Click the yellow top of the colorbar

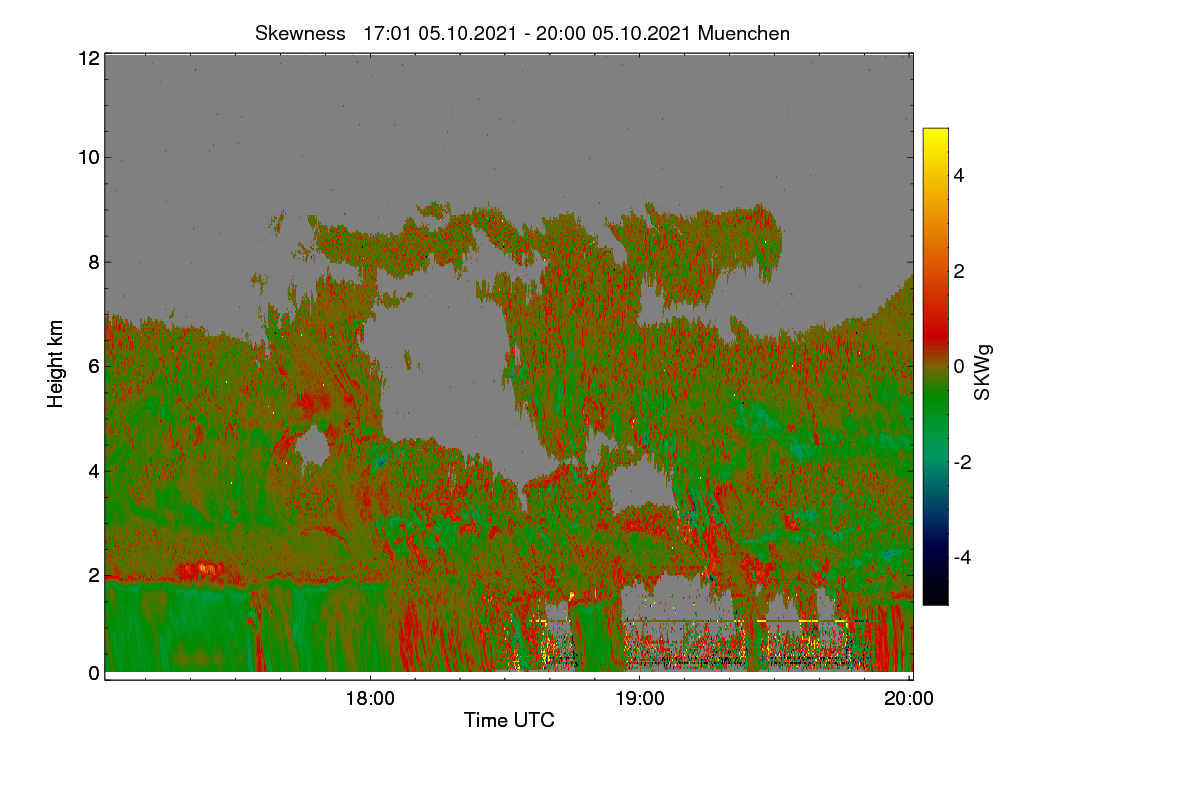tap(935, 136)
